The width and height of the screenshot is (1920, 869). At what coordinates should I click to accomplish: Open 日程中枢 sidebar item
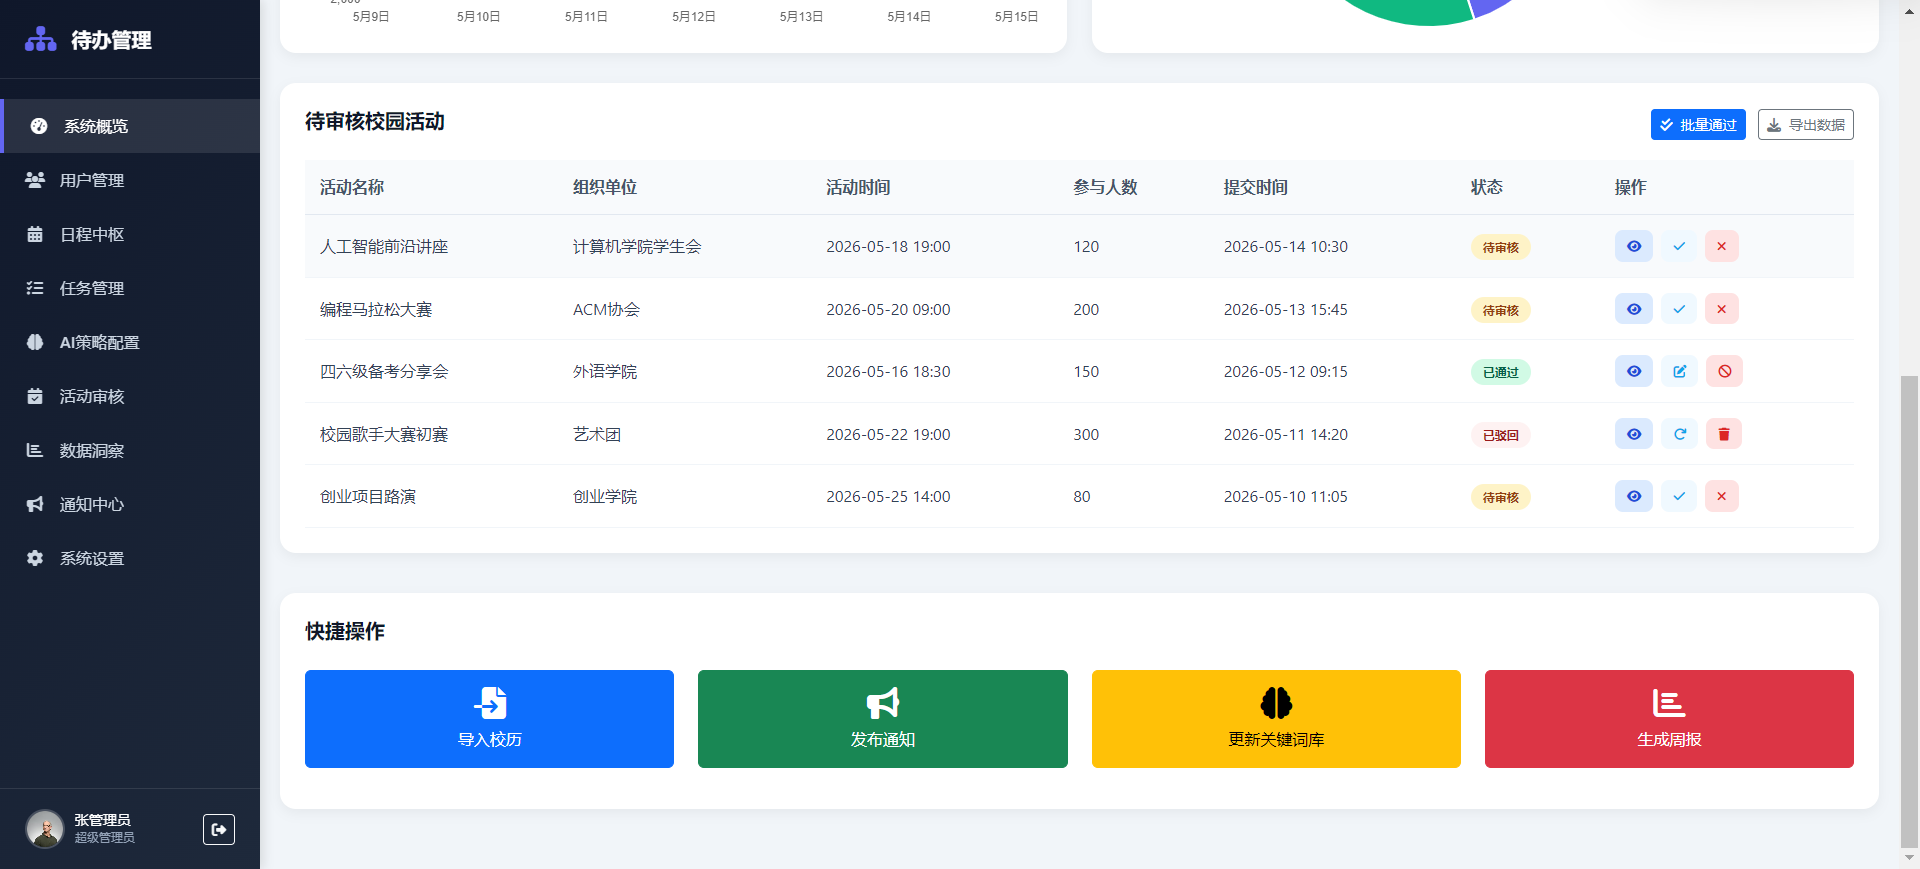click(130, 234)
